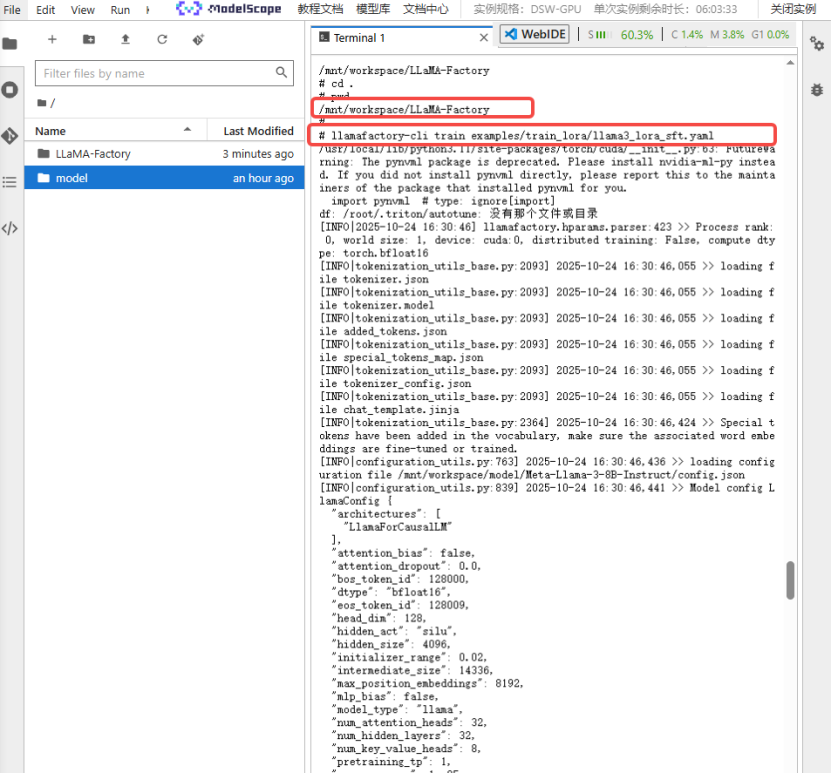The height and width of the screenshot is (773, 831).
Task: Open running terminals and kernels sidebar icon
Action: [x=10, y=90]
